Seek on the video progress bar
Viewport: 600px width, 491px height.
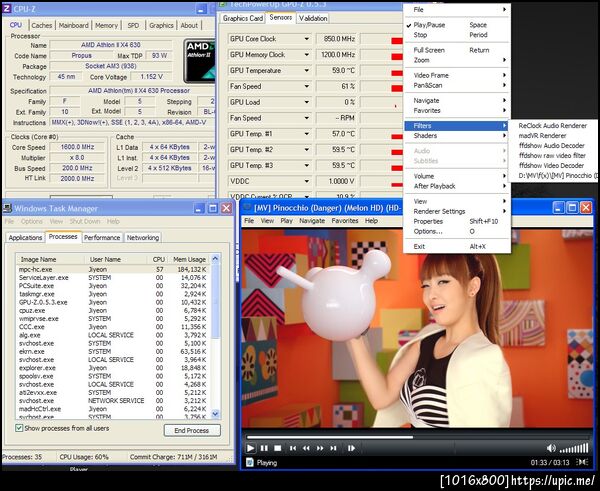(417, 437)
